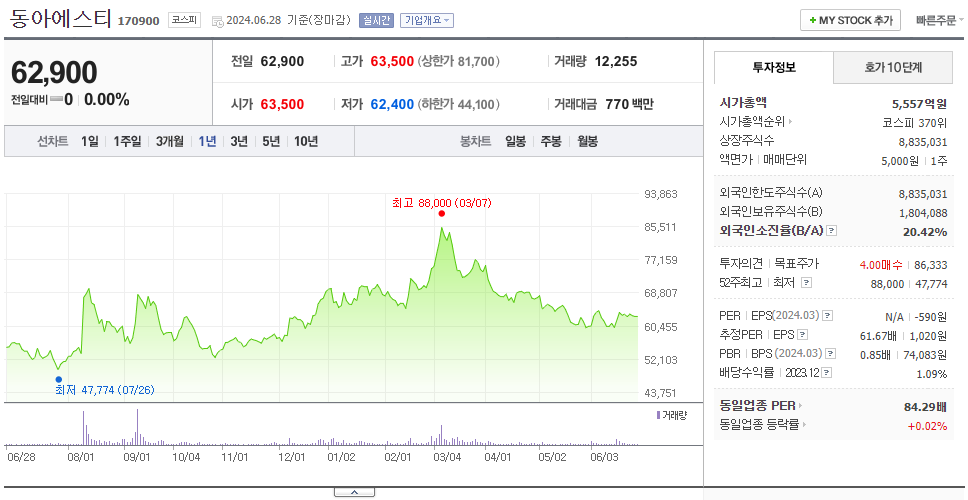This screenshot has width=968, height=500.
Task: Select the 3개월 line chart period
Action: pos(170,141)
